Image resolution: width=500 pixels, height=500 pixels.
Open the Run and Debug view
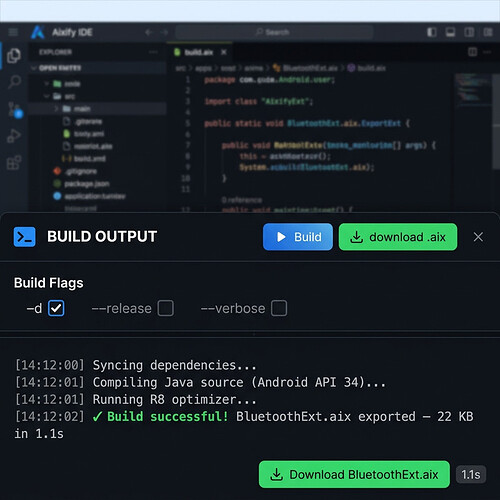point(14,136)
